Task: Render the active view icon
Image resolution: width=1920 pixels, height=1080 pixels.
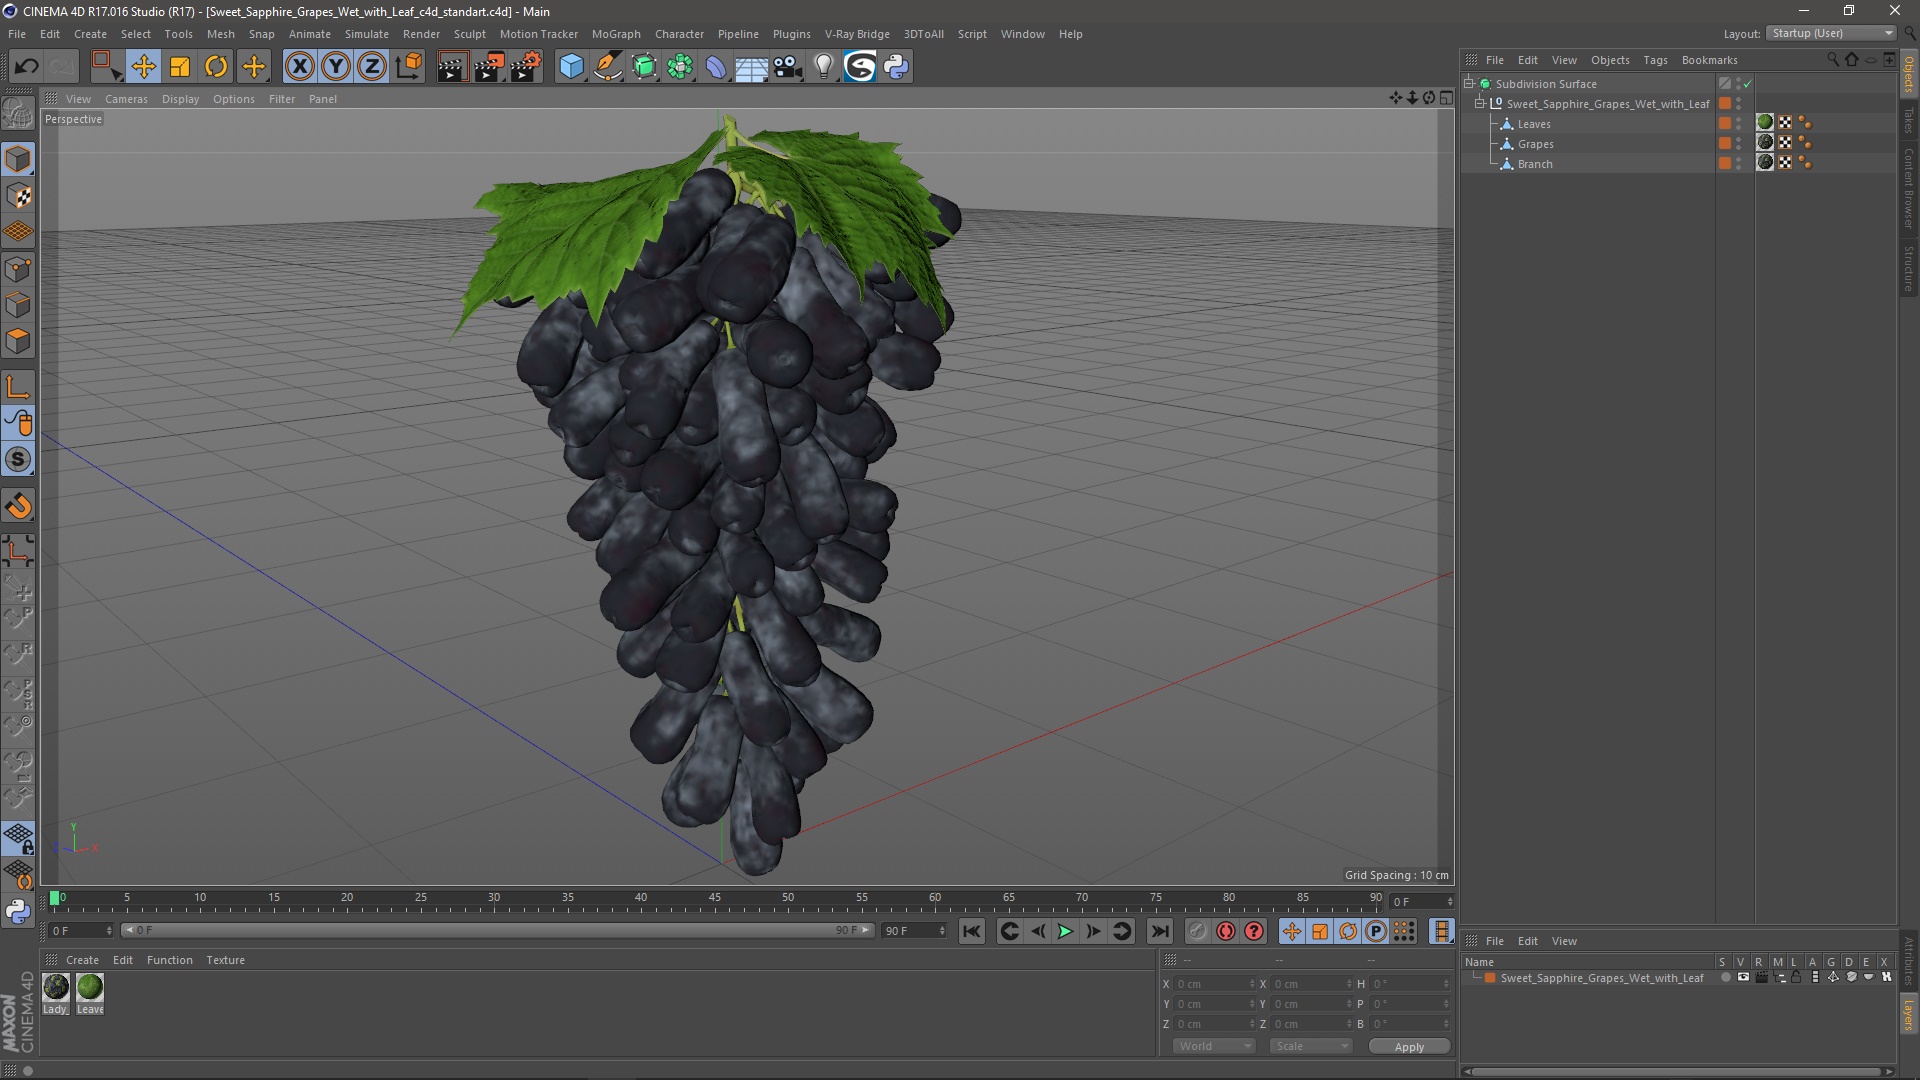Action: (x=452, y=67)
